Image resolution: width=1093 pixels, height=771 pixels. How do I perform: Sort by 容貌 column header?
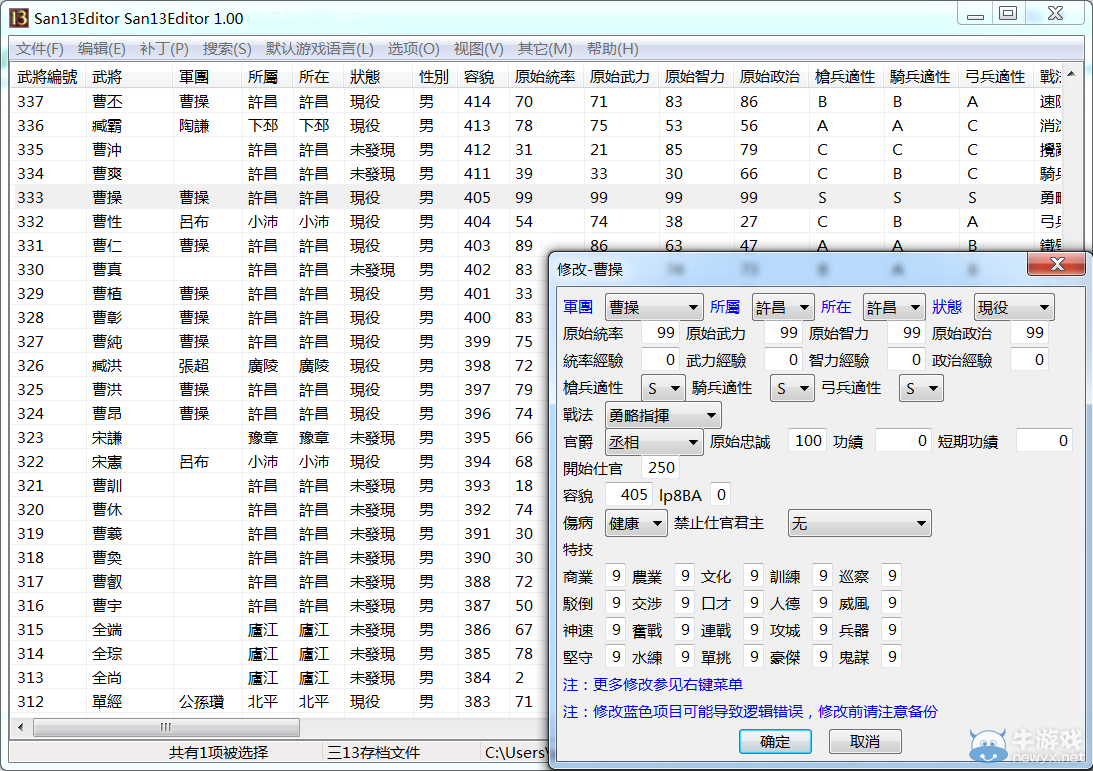(481, 77)
